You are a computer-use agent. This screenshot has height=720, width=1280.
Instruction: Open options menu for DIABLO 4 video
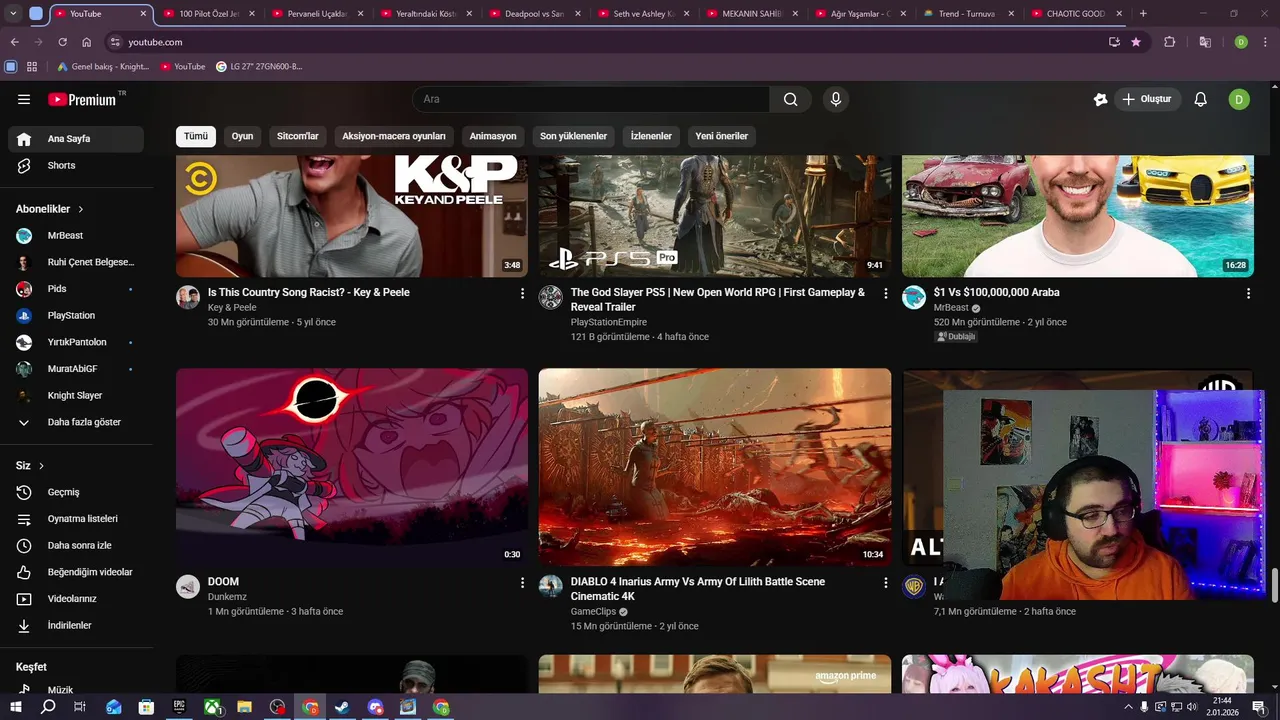pyautogui.click(x=885, y=582)
